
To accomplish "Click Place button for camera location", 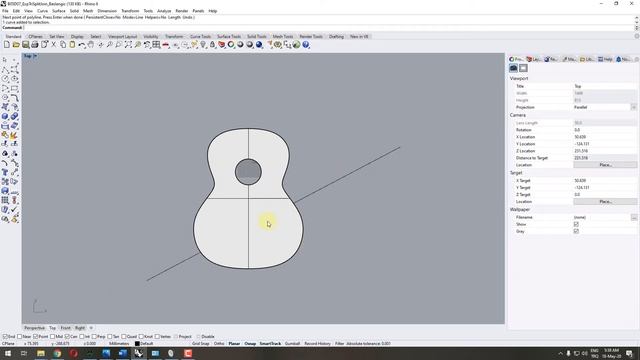I will [605, 165].
